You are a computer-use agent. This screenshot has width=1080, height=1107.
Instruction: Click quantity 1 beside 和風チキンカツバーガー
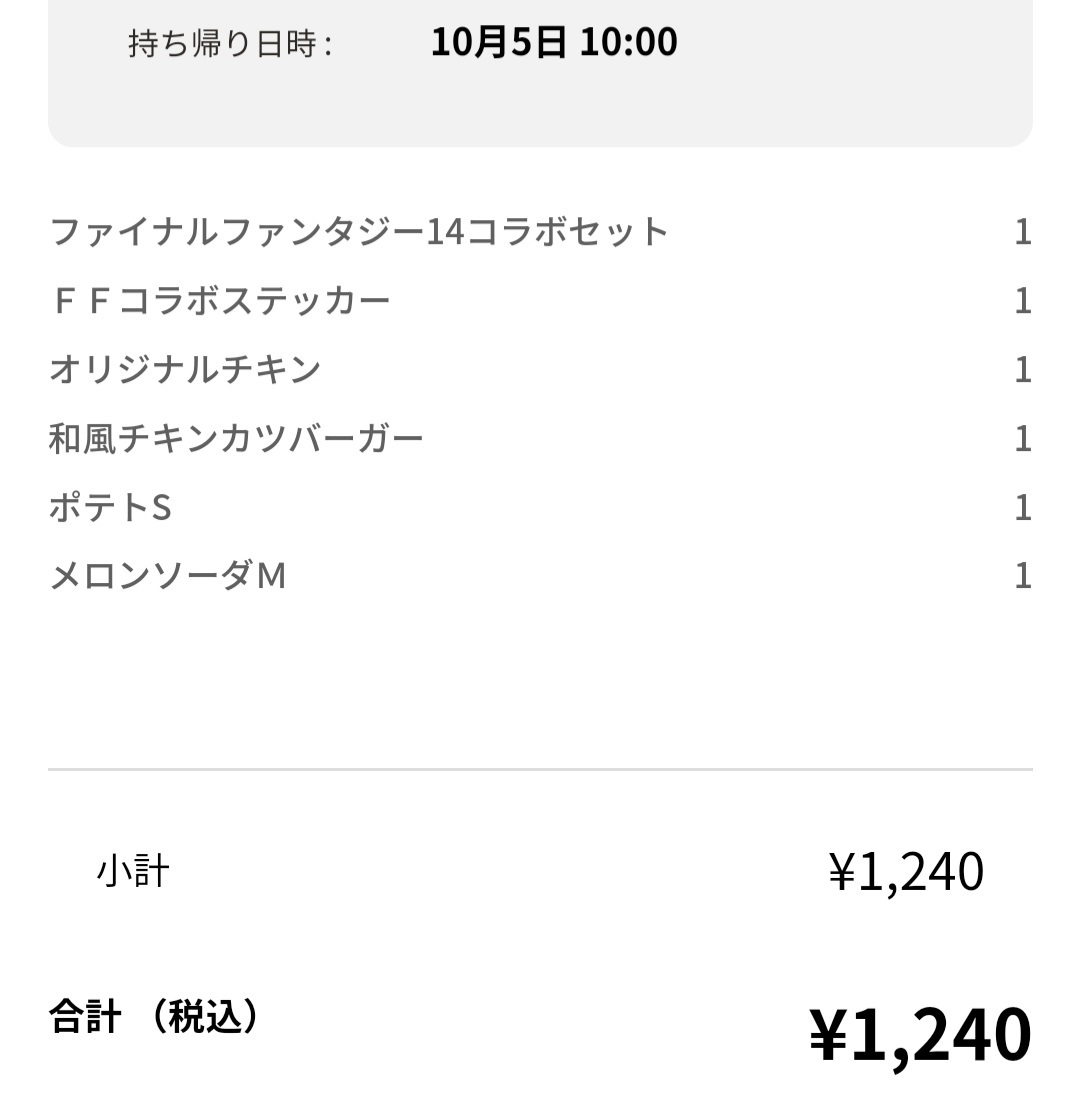(x=1023, y=439)
